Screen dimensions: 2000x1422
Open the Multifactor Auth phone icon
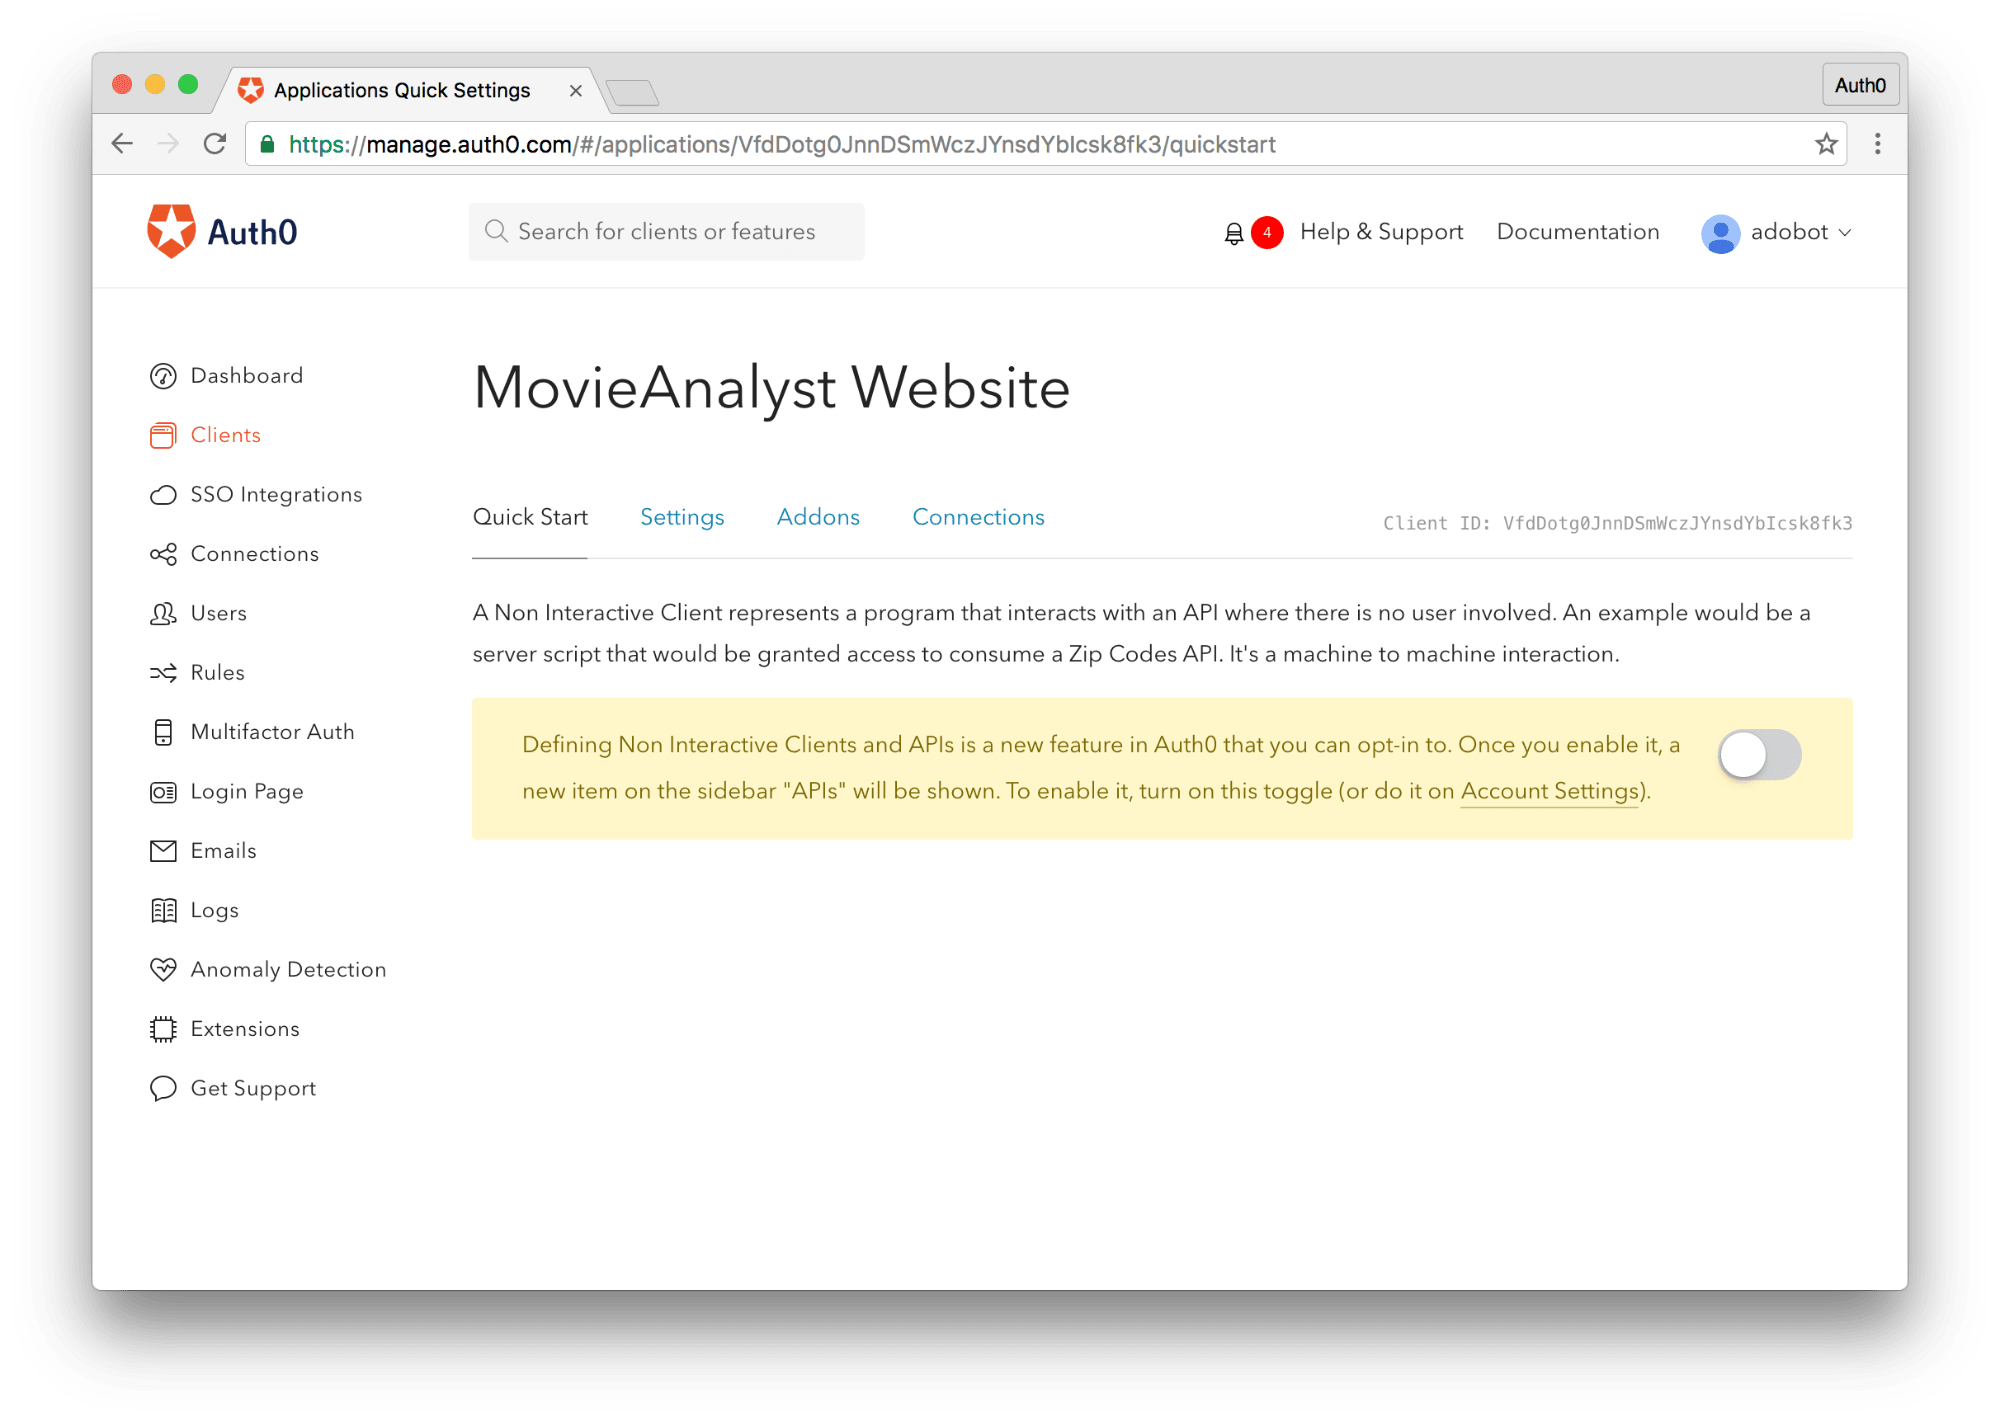pyautogui.click(x=163, y=732)
